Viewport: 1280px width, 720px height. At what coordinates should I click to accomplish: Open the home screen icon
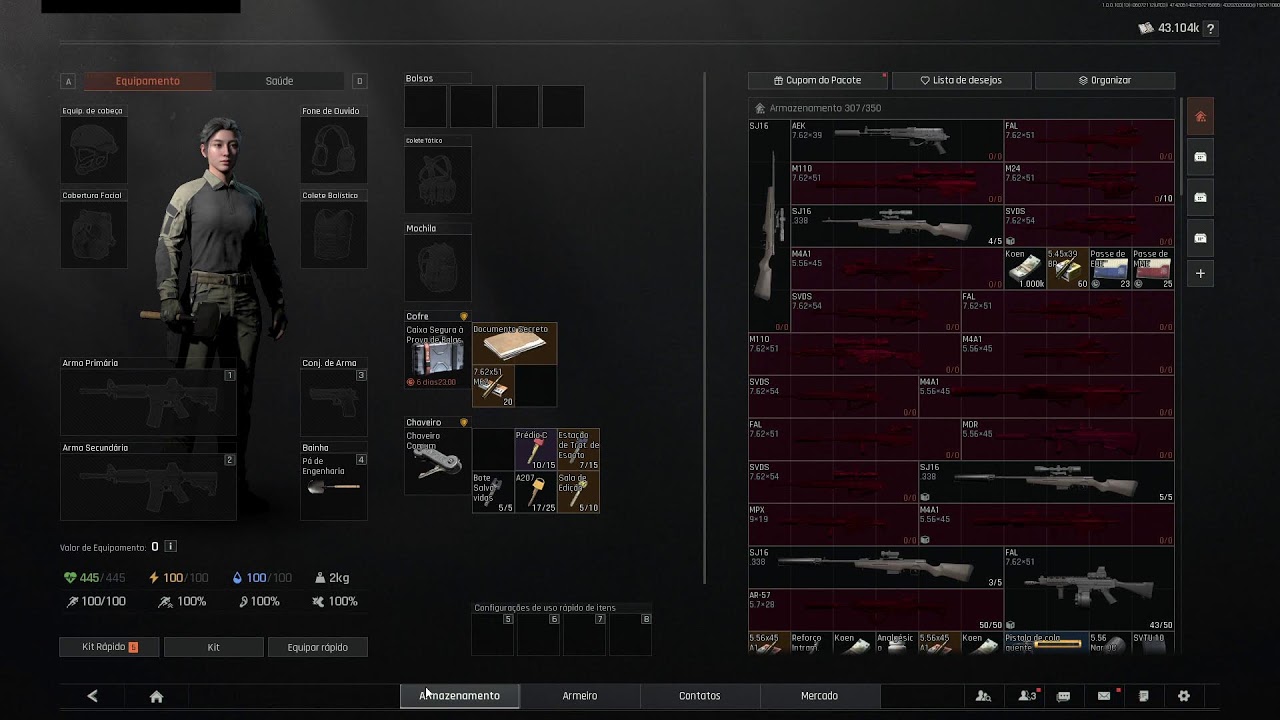coord(156,696)
